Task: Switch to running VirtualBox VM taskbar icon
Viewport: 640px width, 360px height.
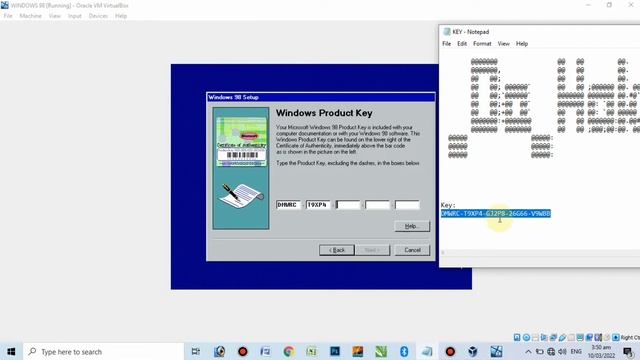Action: 496,351
